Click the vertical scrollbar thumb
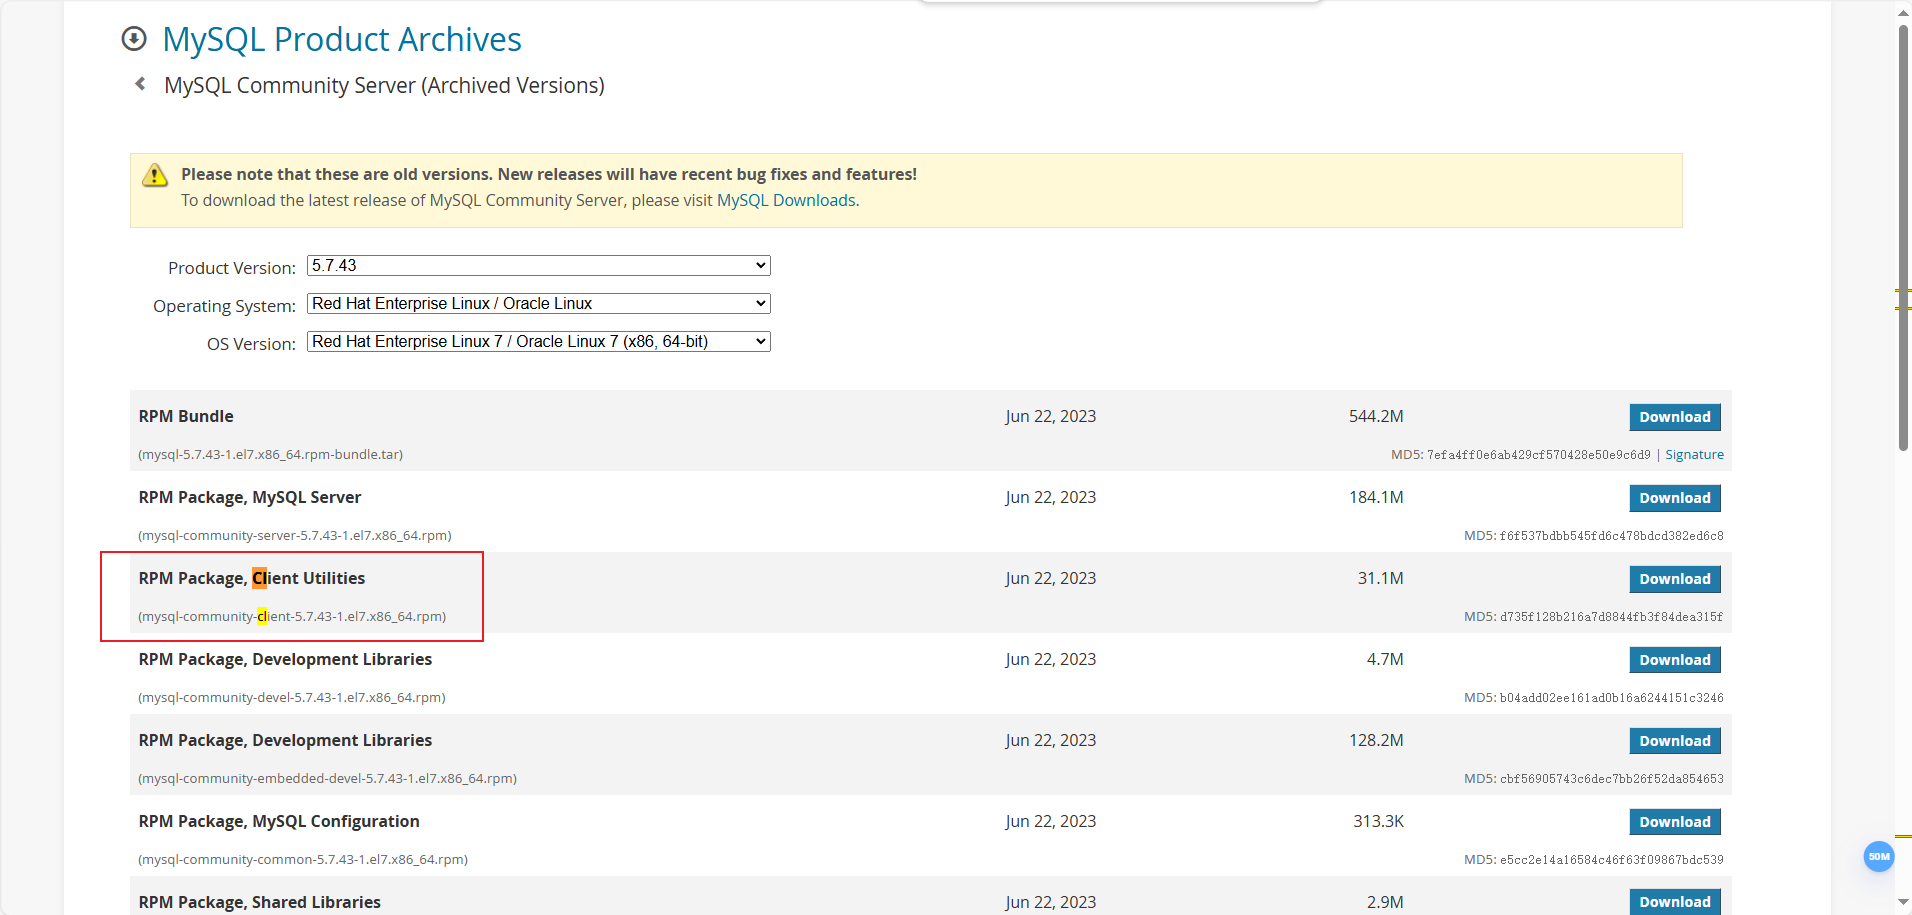The height and width of the screenshot is (915, 1912). click(1903, 240)
